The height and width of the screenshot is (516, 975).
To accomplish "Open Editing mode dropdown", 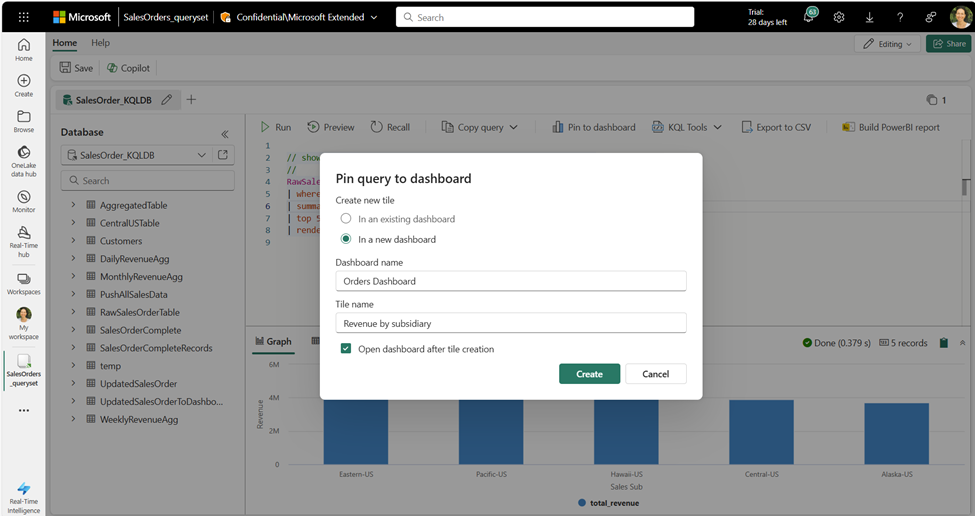I will pyautogui.click(x=887, y=44).
